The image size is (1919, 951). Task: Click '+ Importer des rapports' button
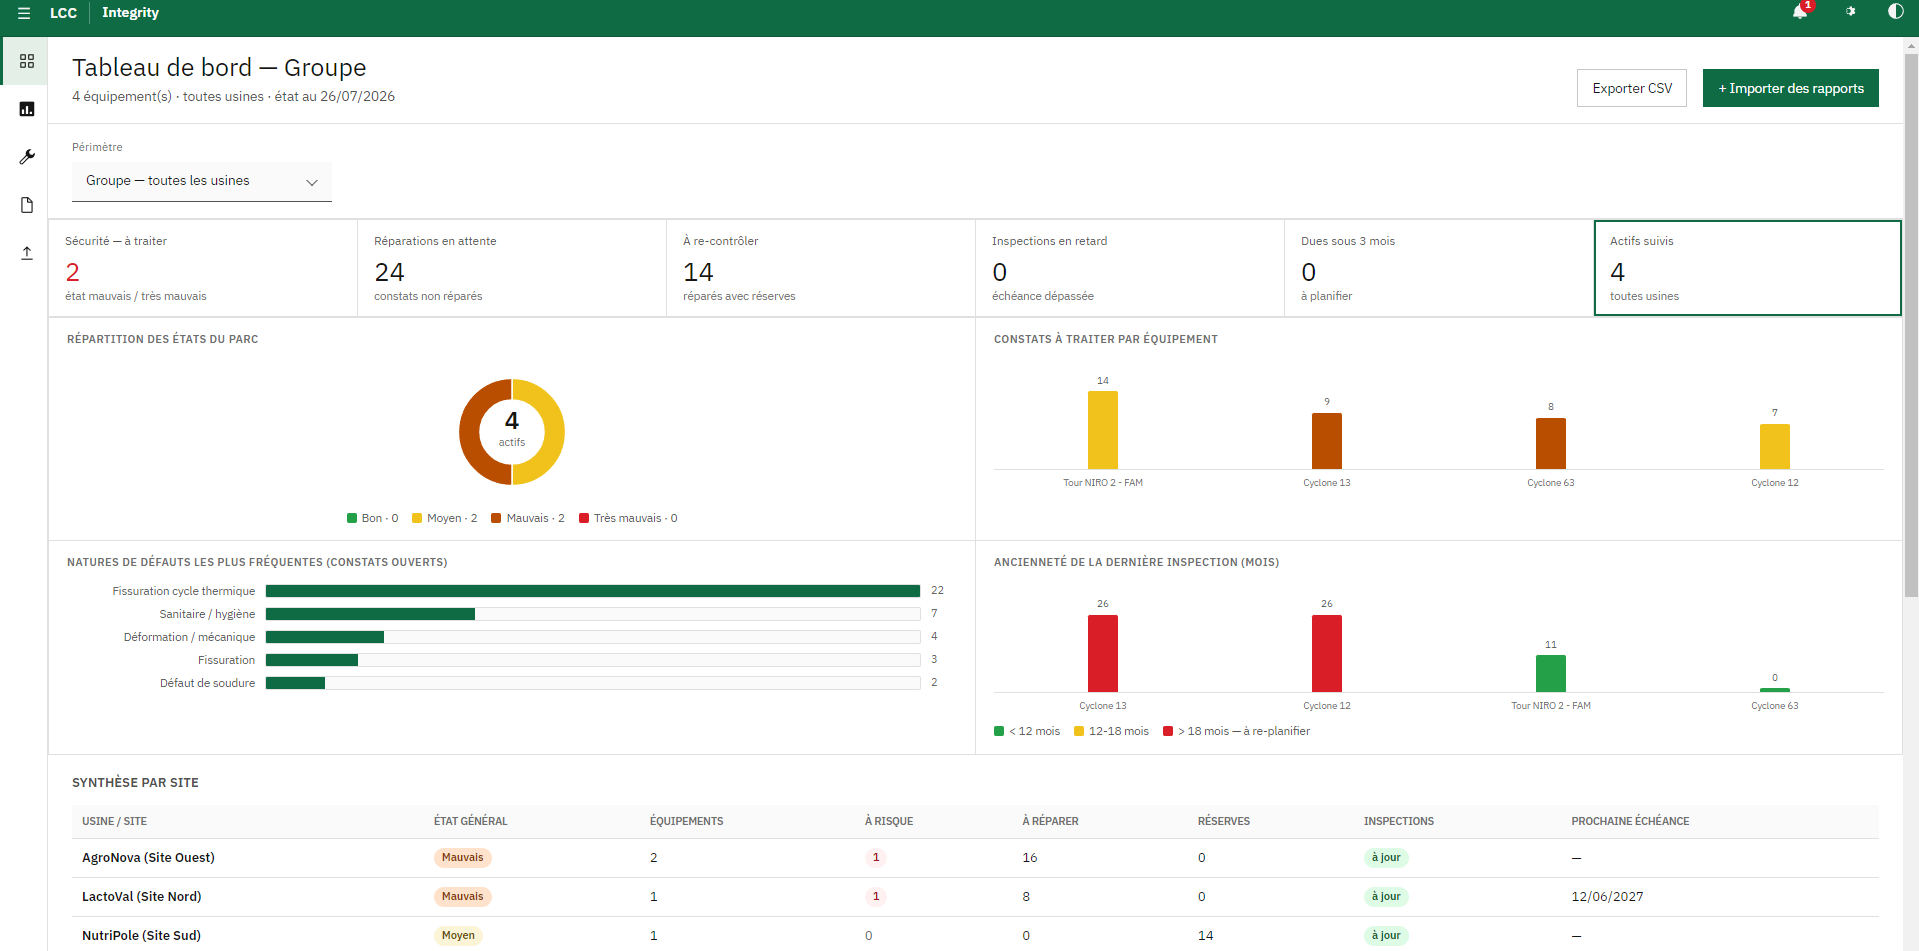[x=1790, y=88]
